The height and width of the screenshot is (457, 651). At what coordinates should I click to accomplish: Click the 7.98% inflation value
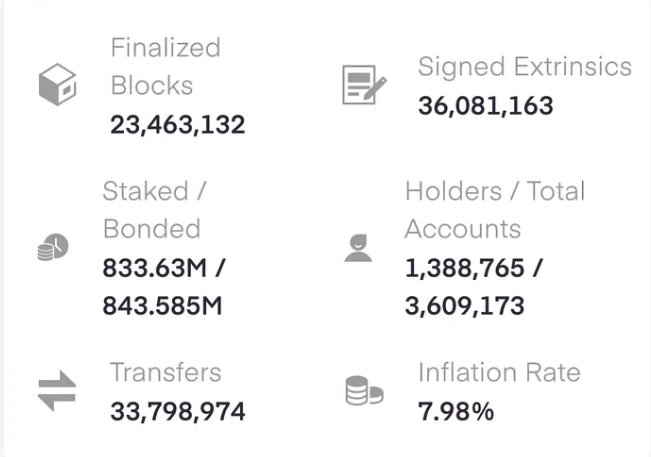pyautogui.click(x=456, y=412)
